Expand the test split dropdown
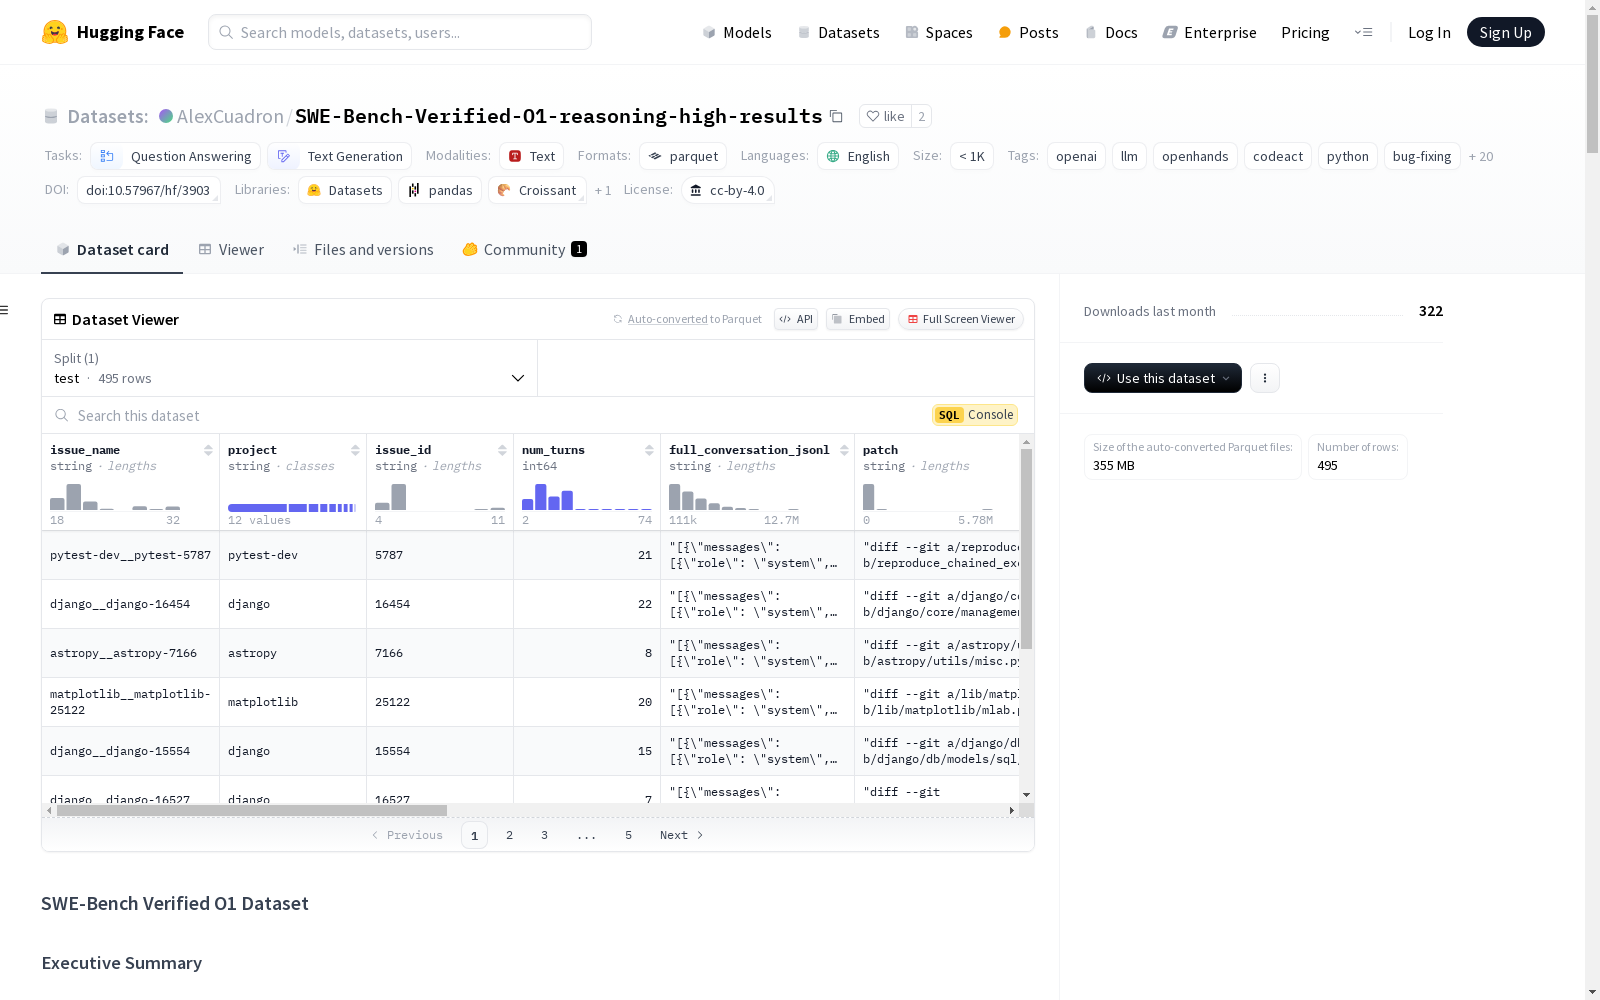This screenshot has height=1000, width=1600. pyautogui.click(x=289, y=368)
